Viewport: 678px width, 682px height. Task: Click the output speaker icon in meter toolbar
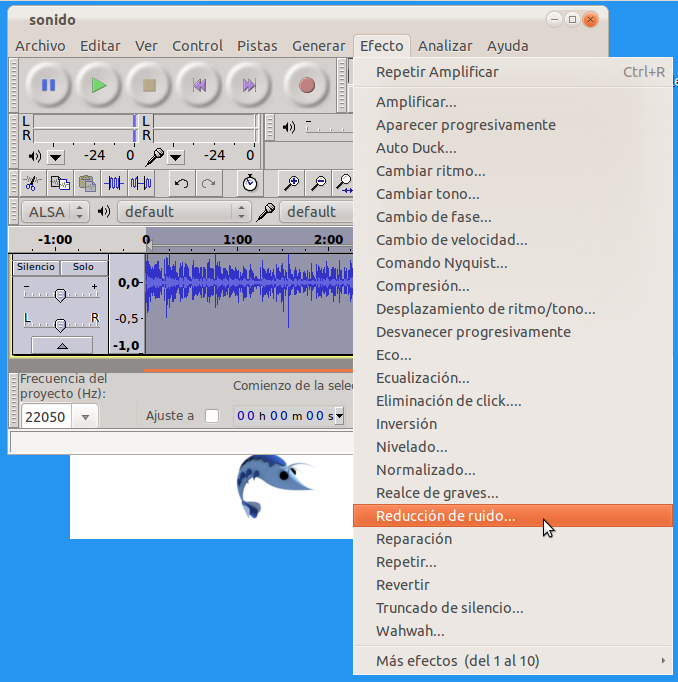pos(34,156)
